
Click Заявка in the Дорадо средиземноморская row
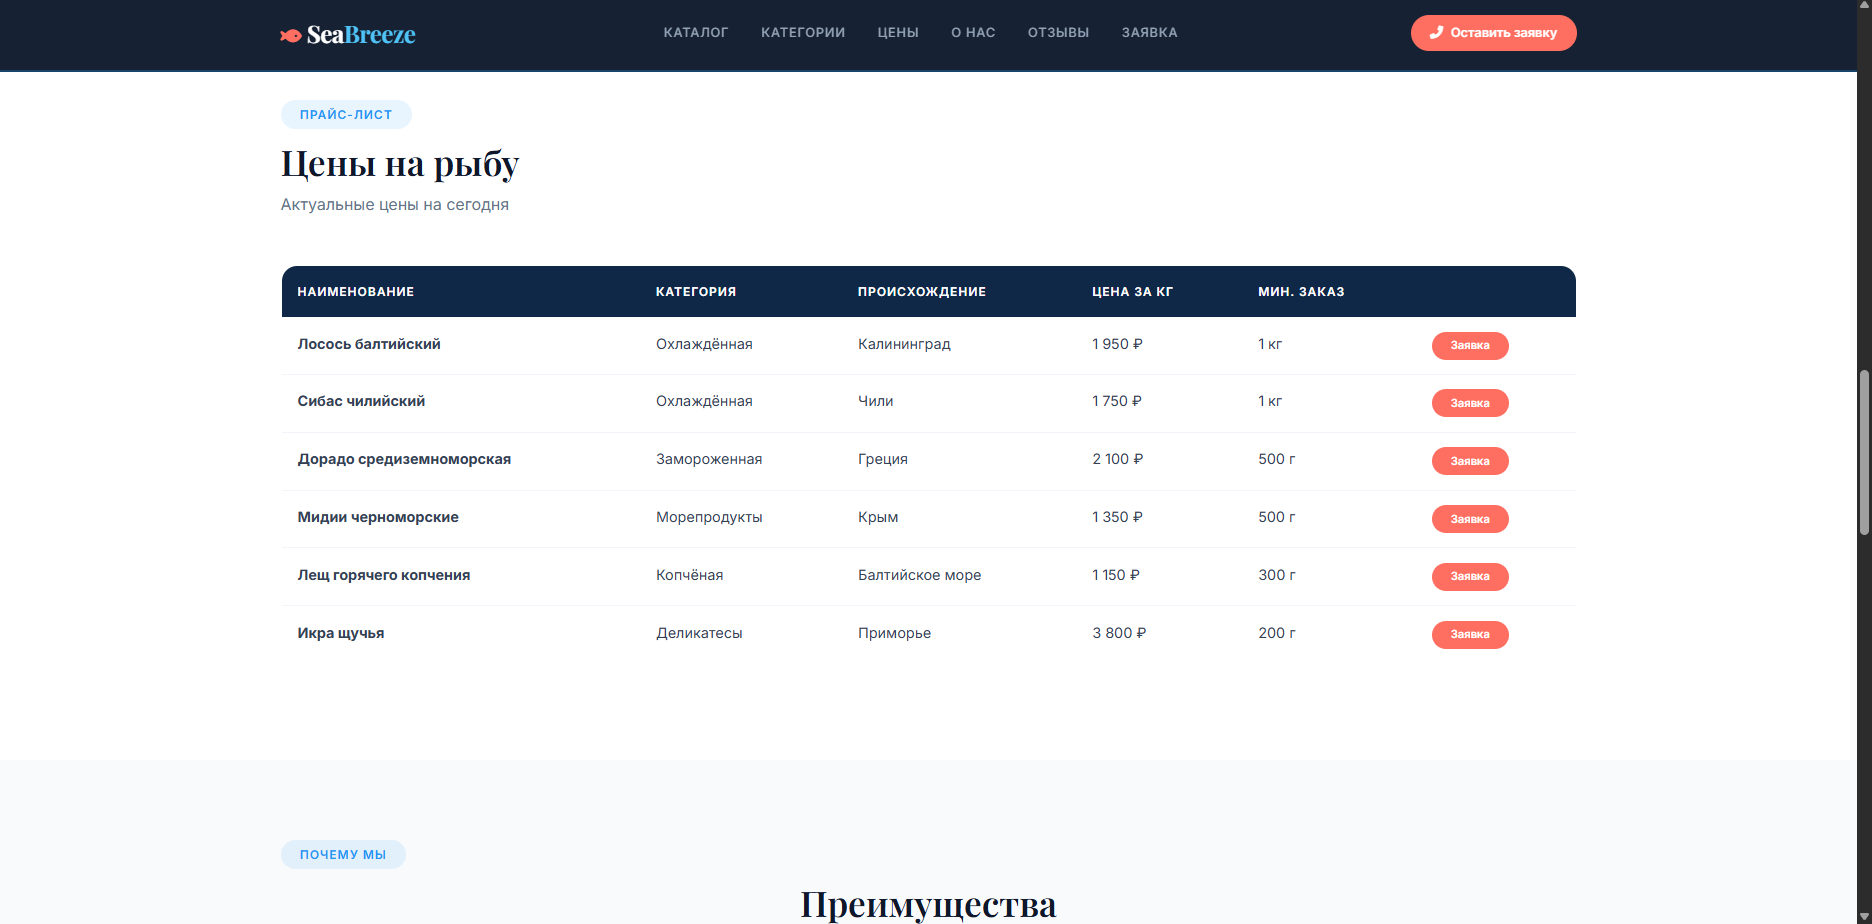click(1470, 461)
